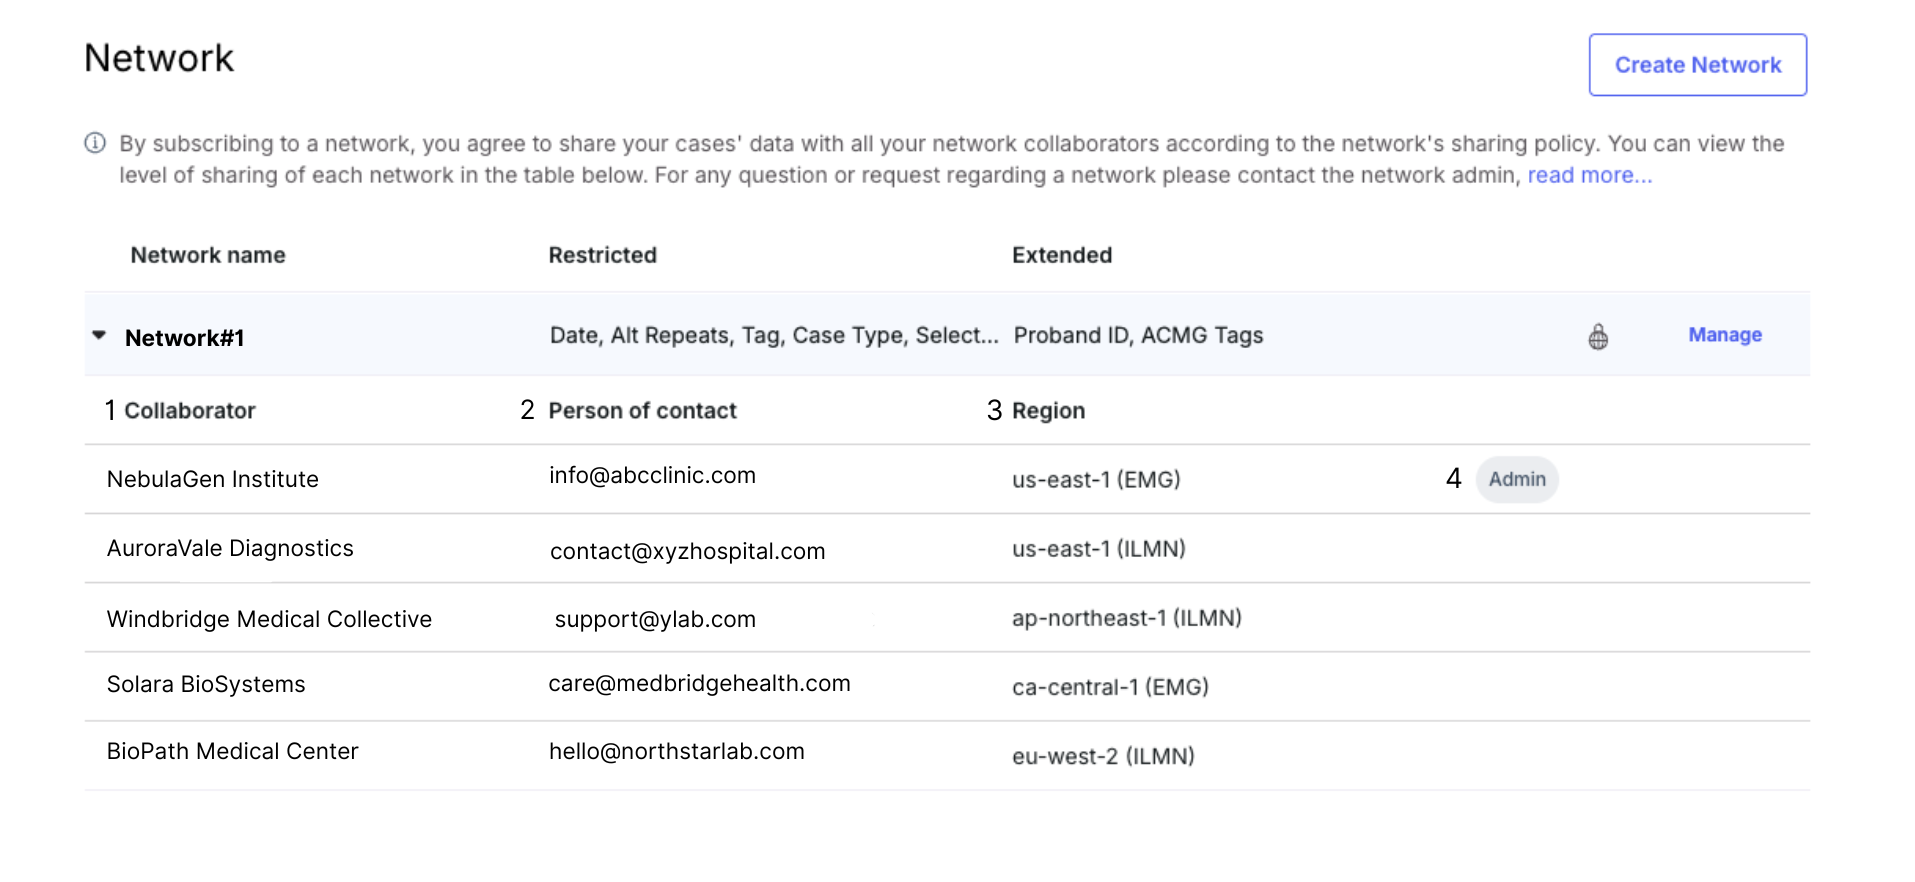The height and width of the screenshot is (882, 1915).
Task: Select the Solara BioSystems row
Action: [x=206, y=685]
